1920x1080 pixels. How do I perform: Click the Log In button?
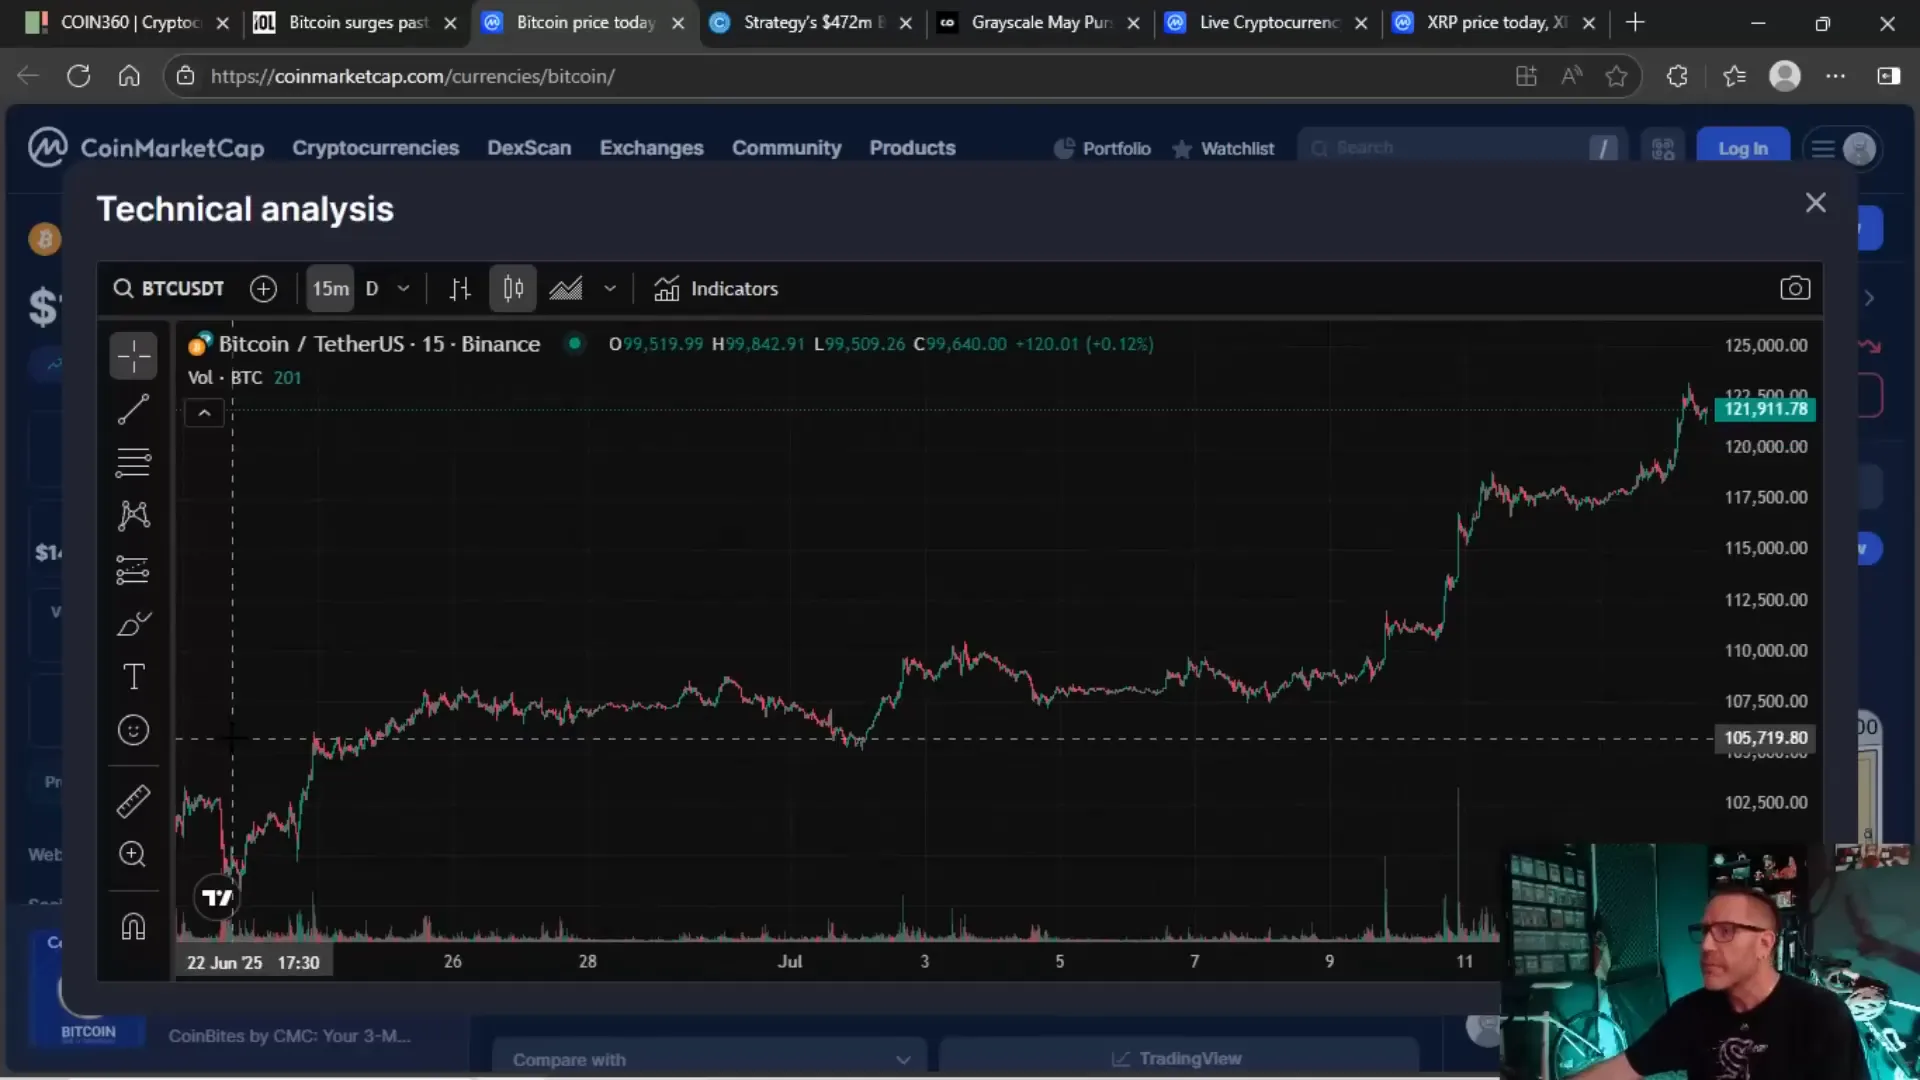[1743, 149]
